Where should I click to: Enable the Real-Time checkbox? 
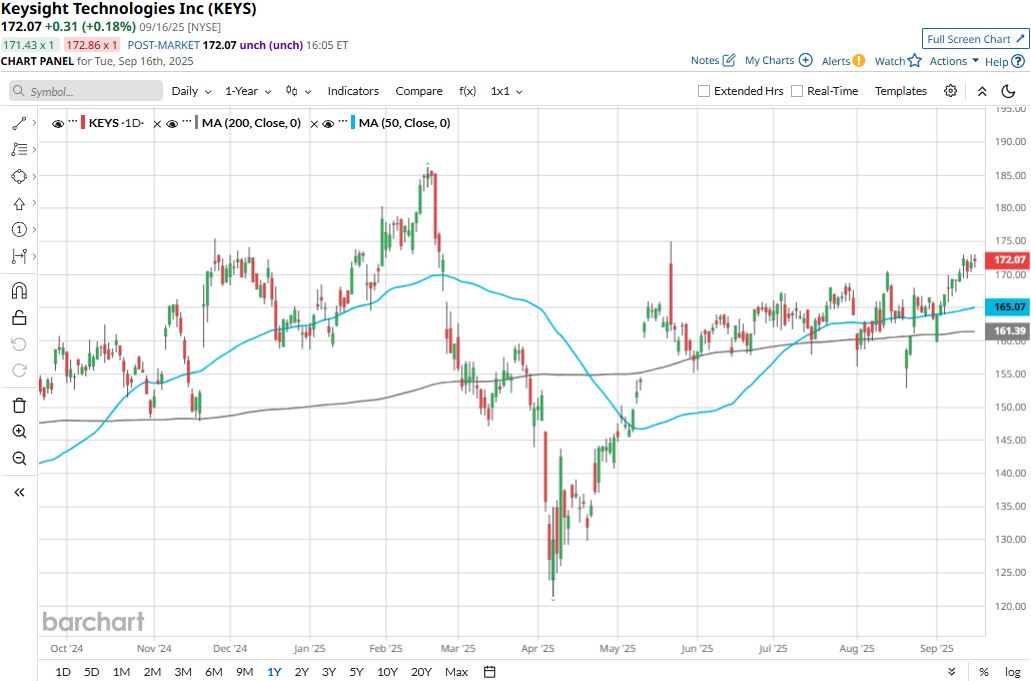(797, 91)
